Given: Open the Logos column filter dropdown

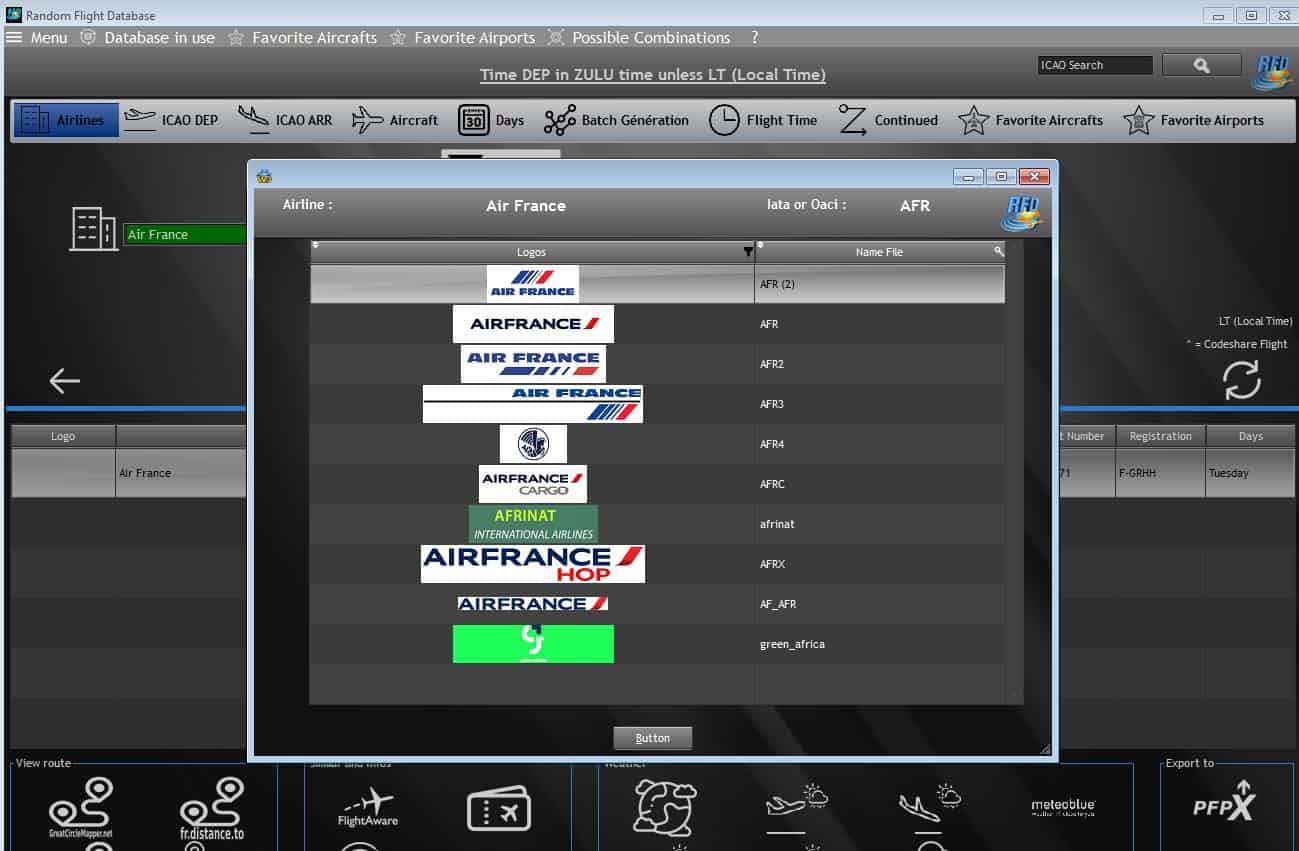Looking at the screenshot, I should click(747, 252).
